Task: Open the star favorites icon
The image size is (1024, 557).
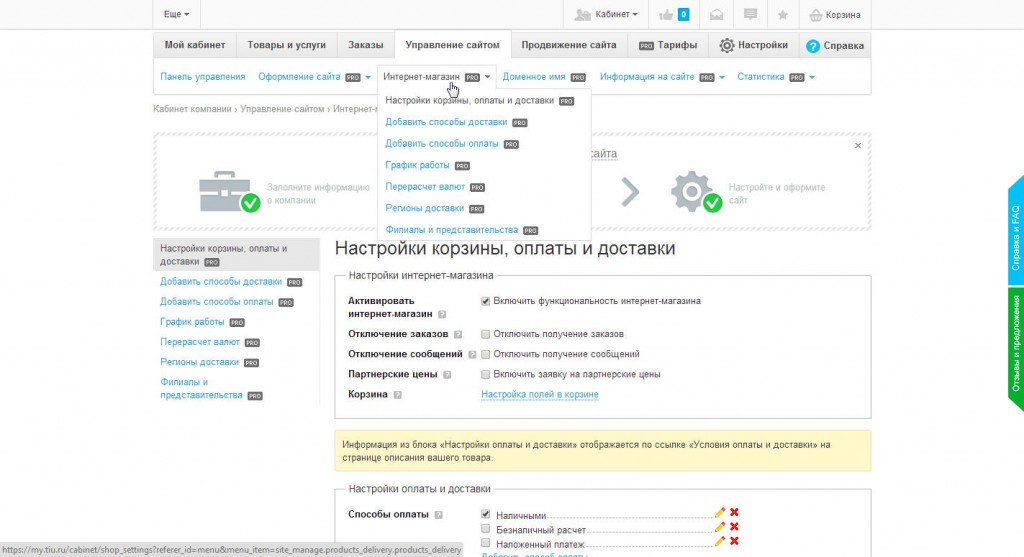Action: click(782, 14)
